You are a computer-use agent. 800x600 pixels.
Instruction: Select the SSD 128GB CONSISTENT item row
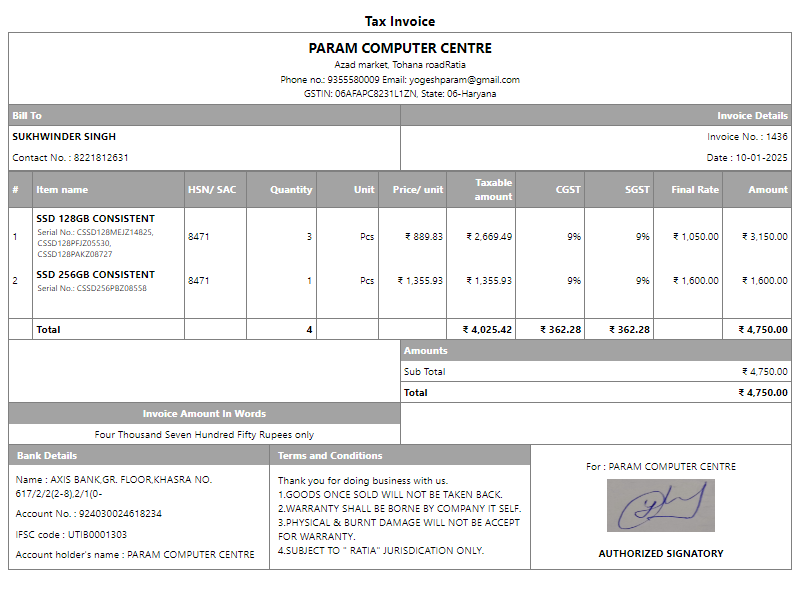(96, 218)
